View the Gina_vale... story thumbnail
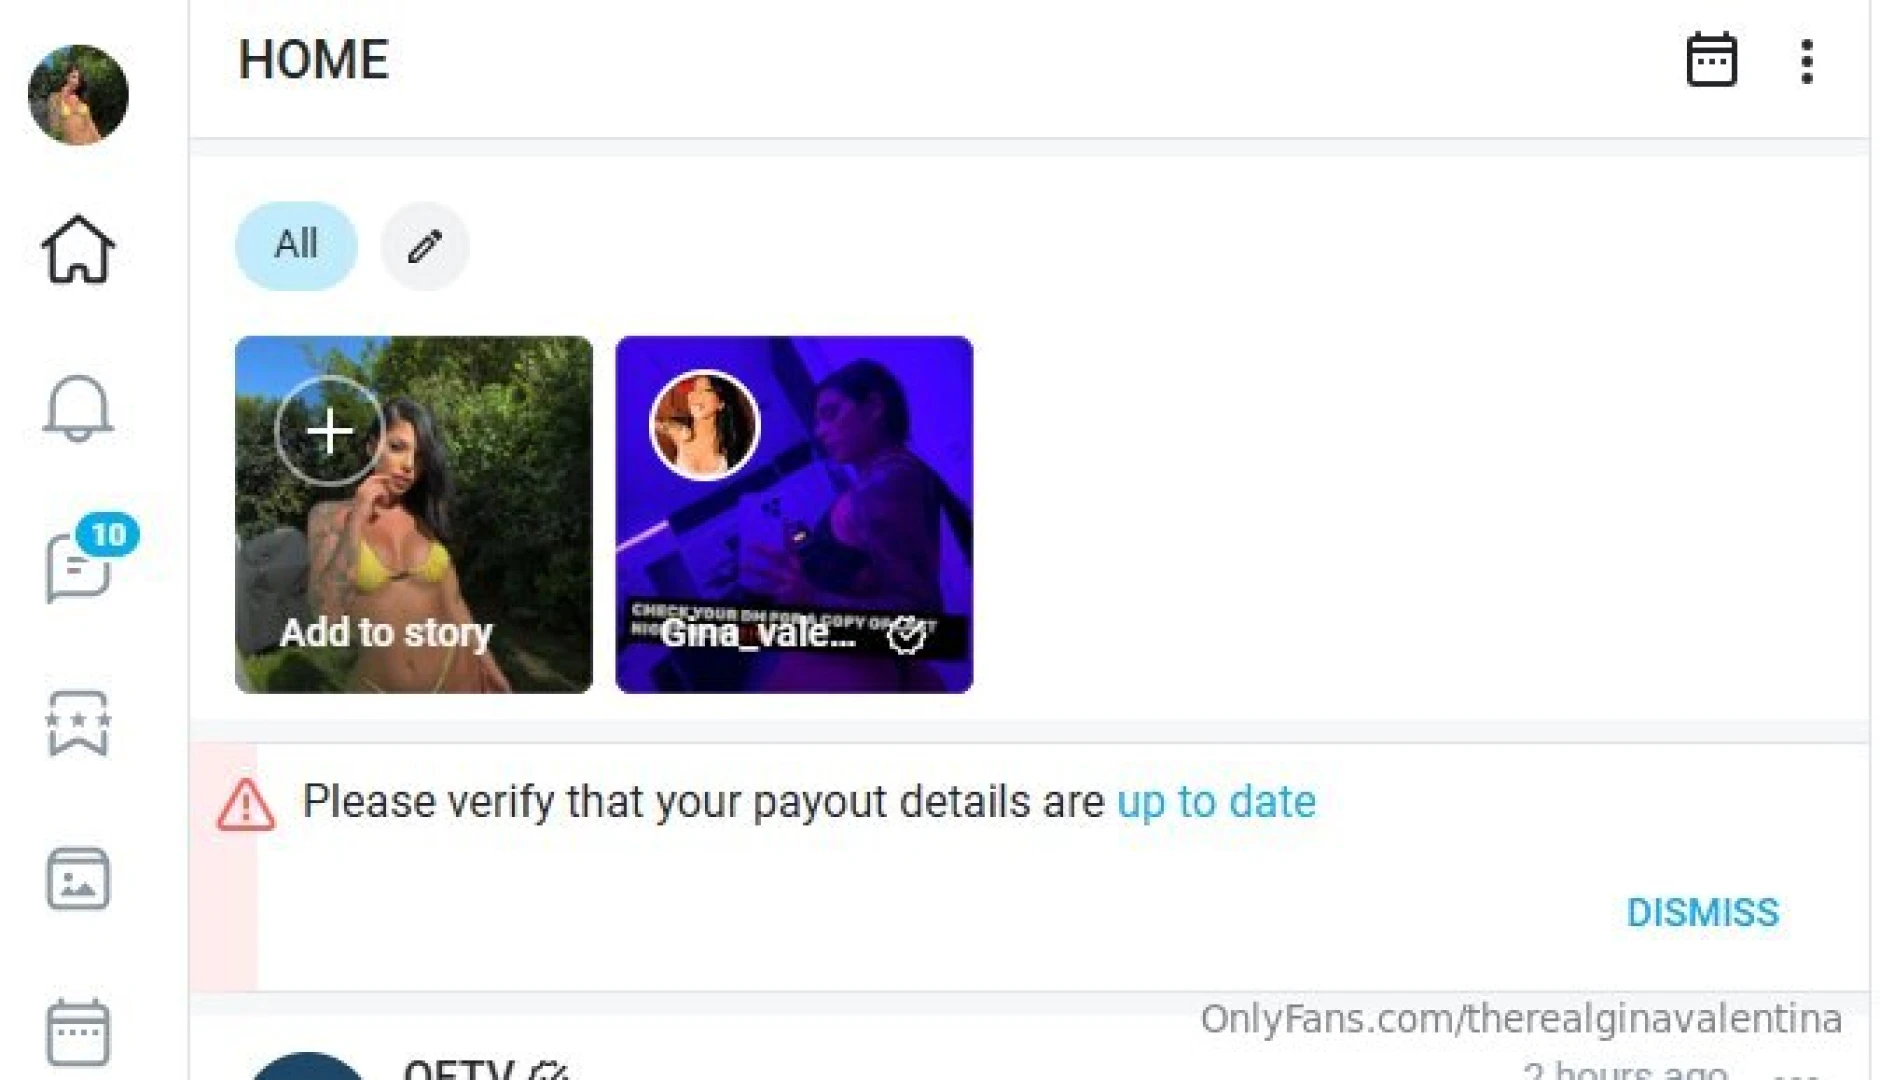 point(794,515)
